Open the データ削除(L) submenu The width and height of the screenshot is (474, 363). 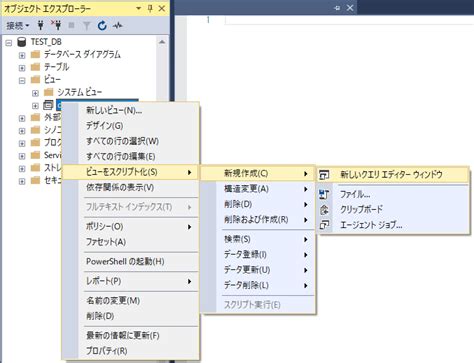[258, 285]
